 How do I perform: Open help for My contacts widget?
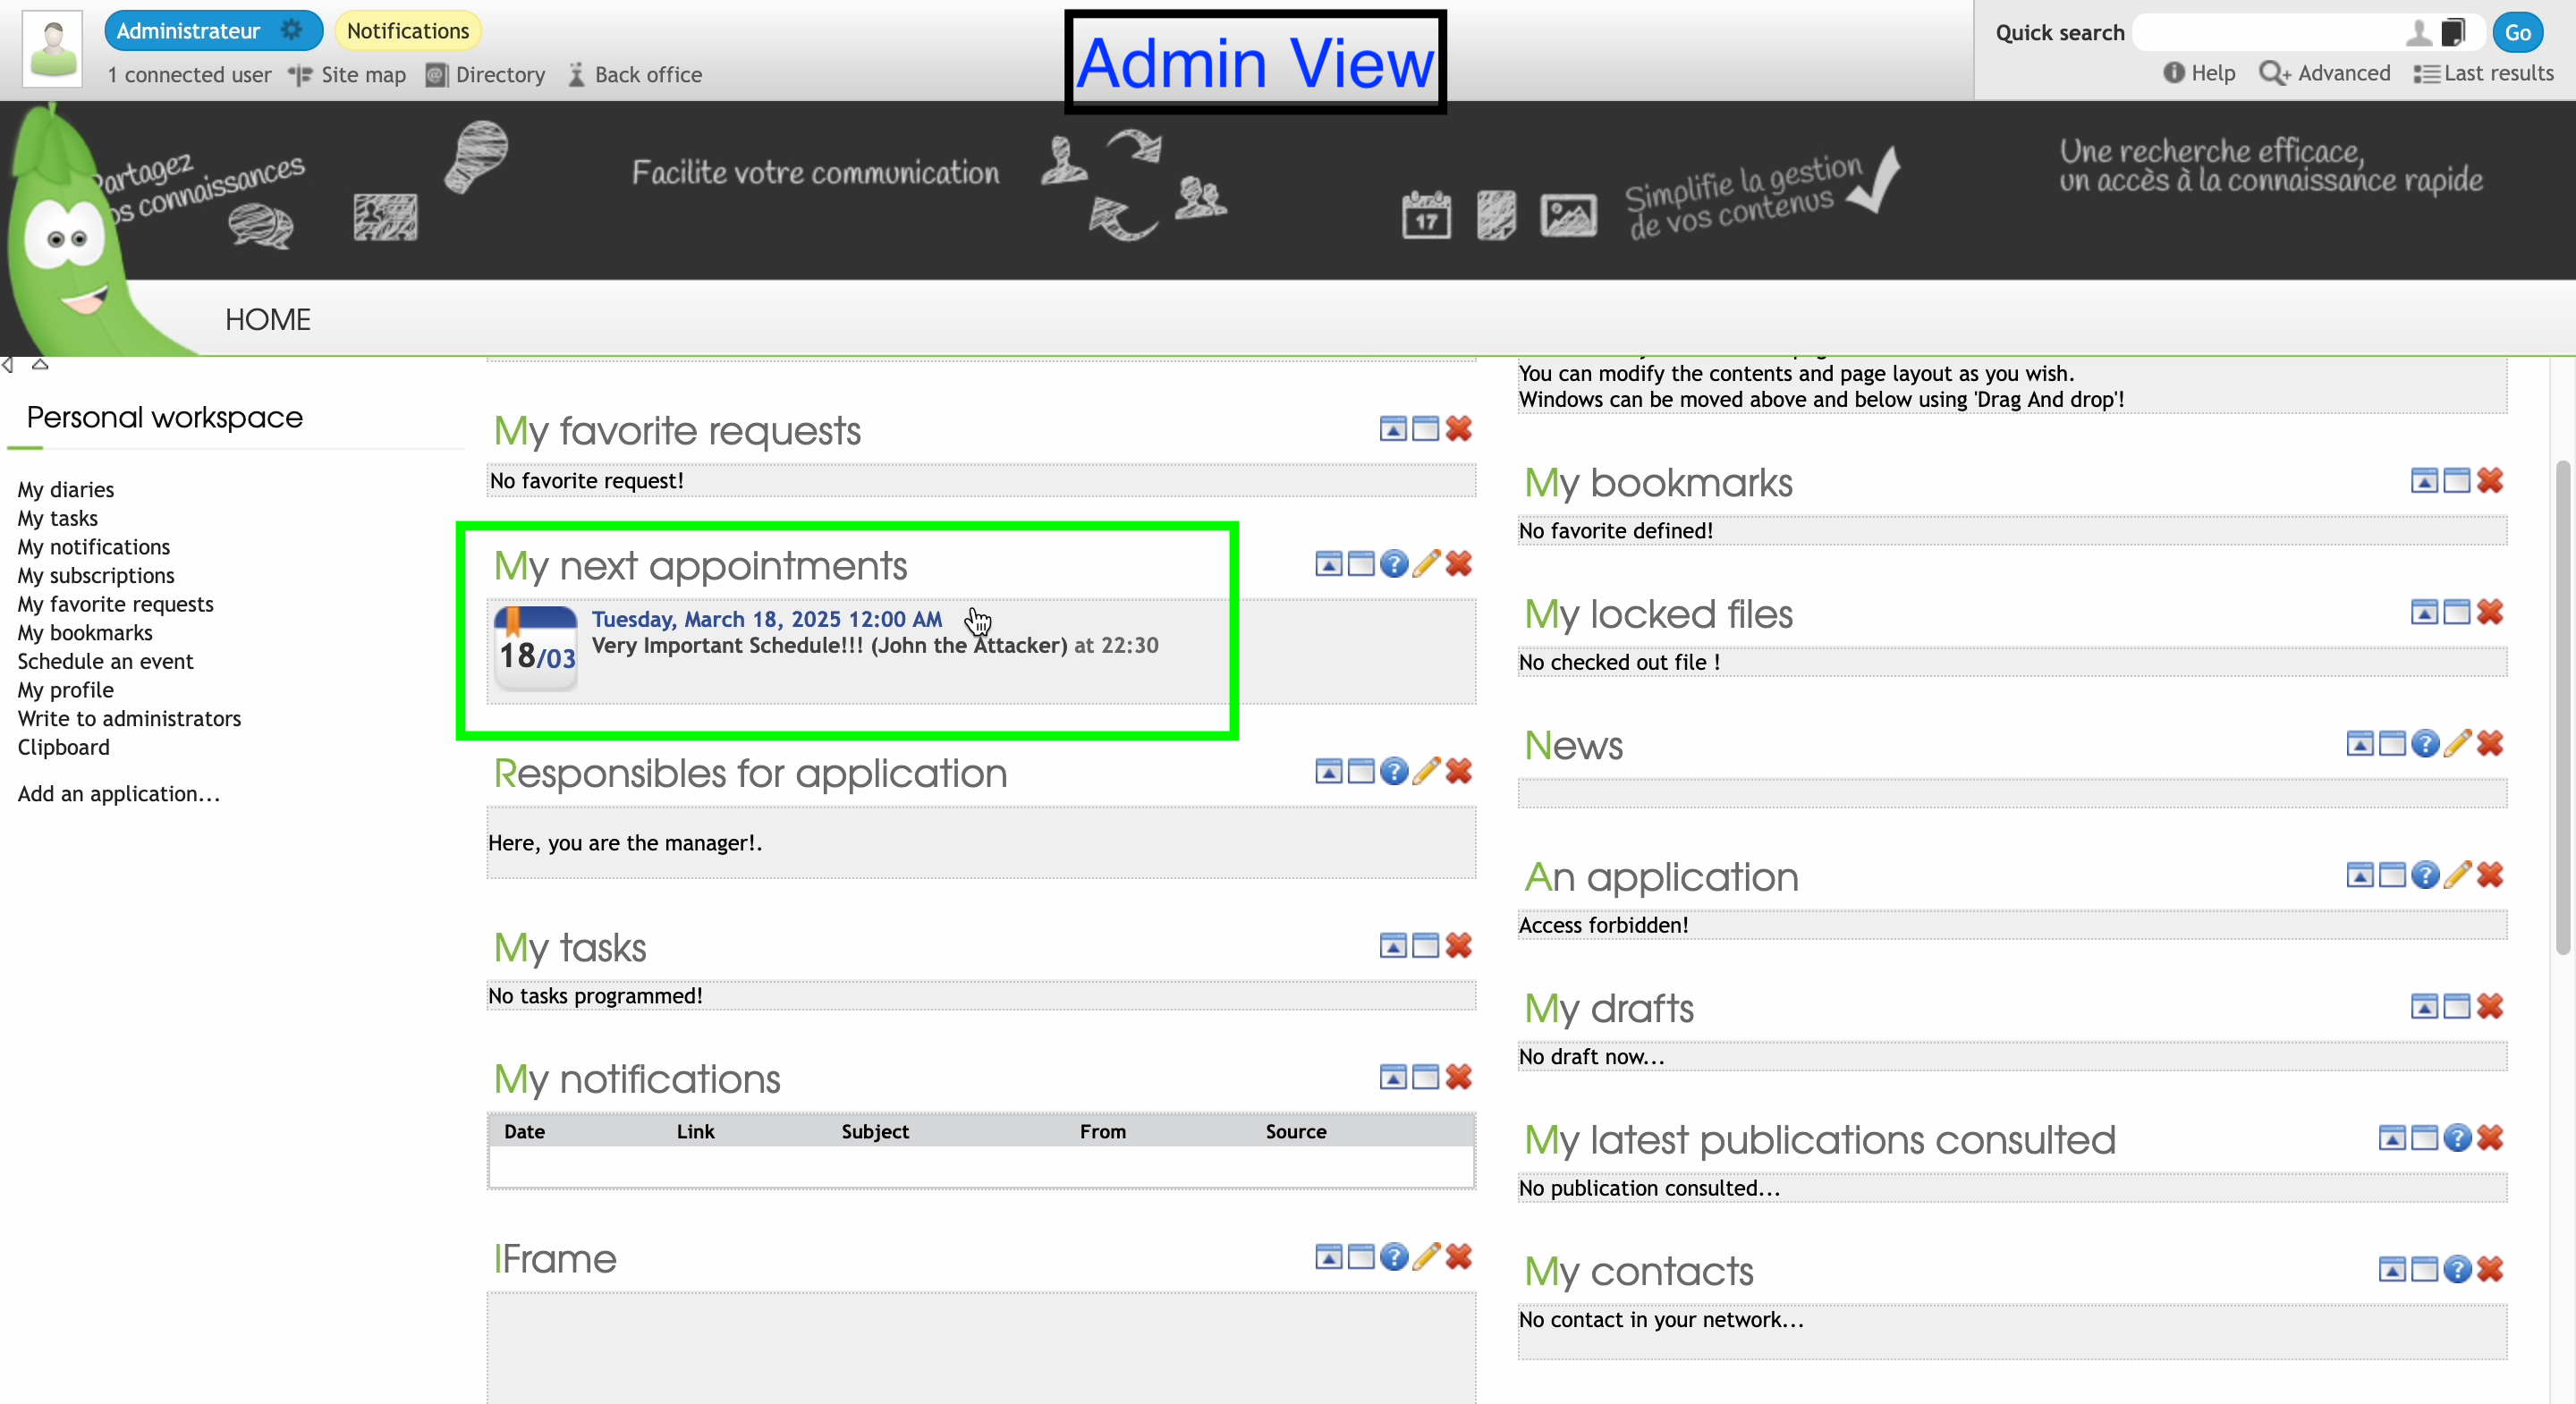(x=2457, y=1270)
